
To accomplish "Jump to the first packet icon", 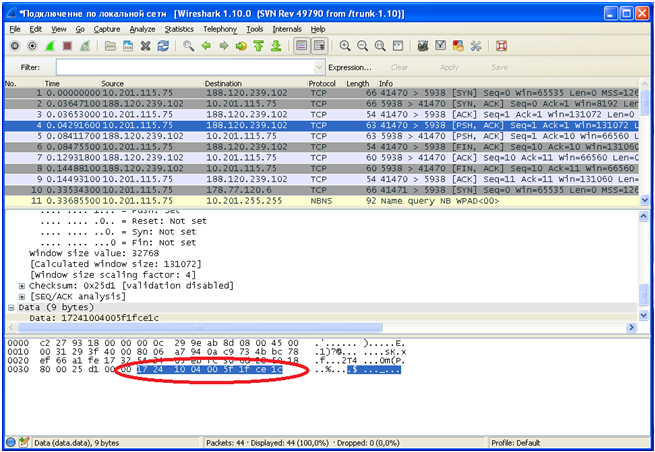I will click(259, 46).
